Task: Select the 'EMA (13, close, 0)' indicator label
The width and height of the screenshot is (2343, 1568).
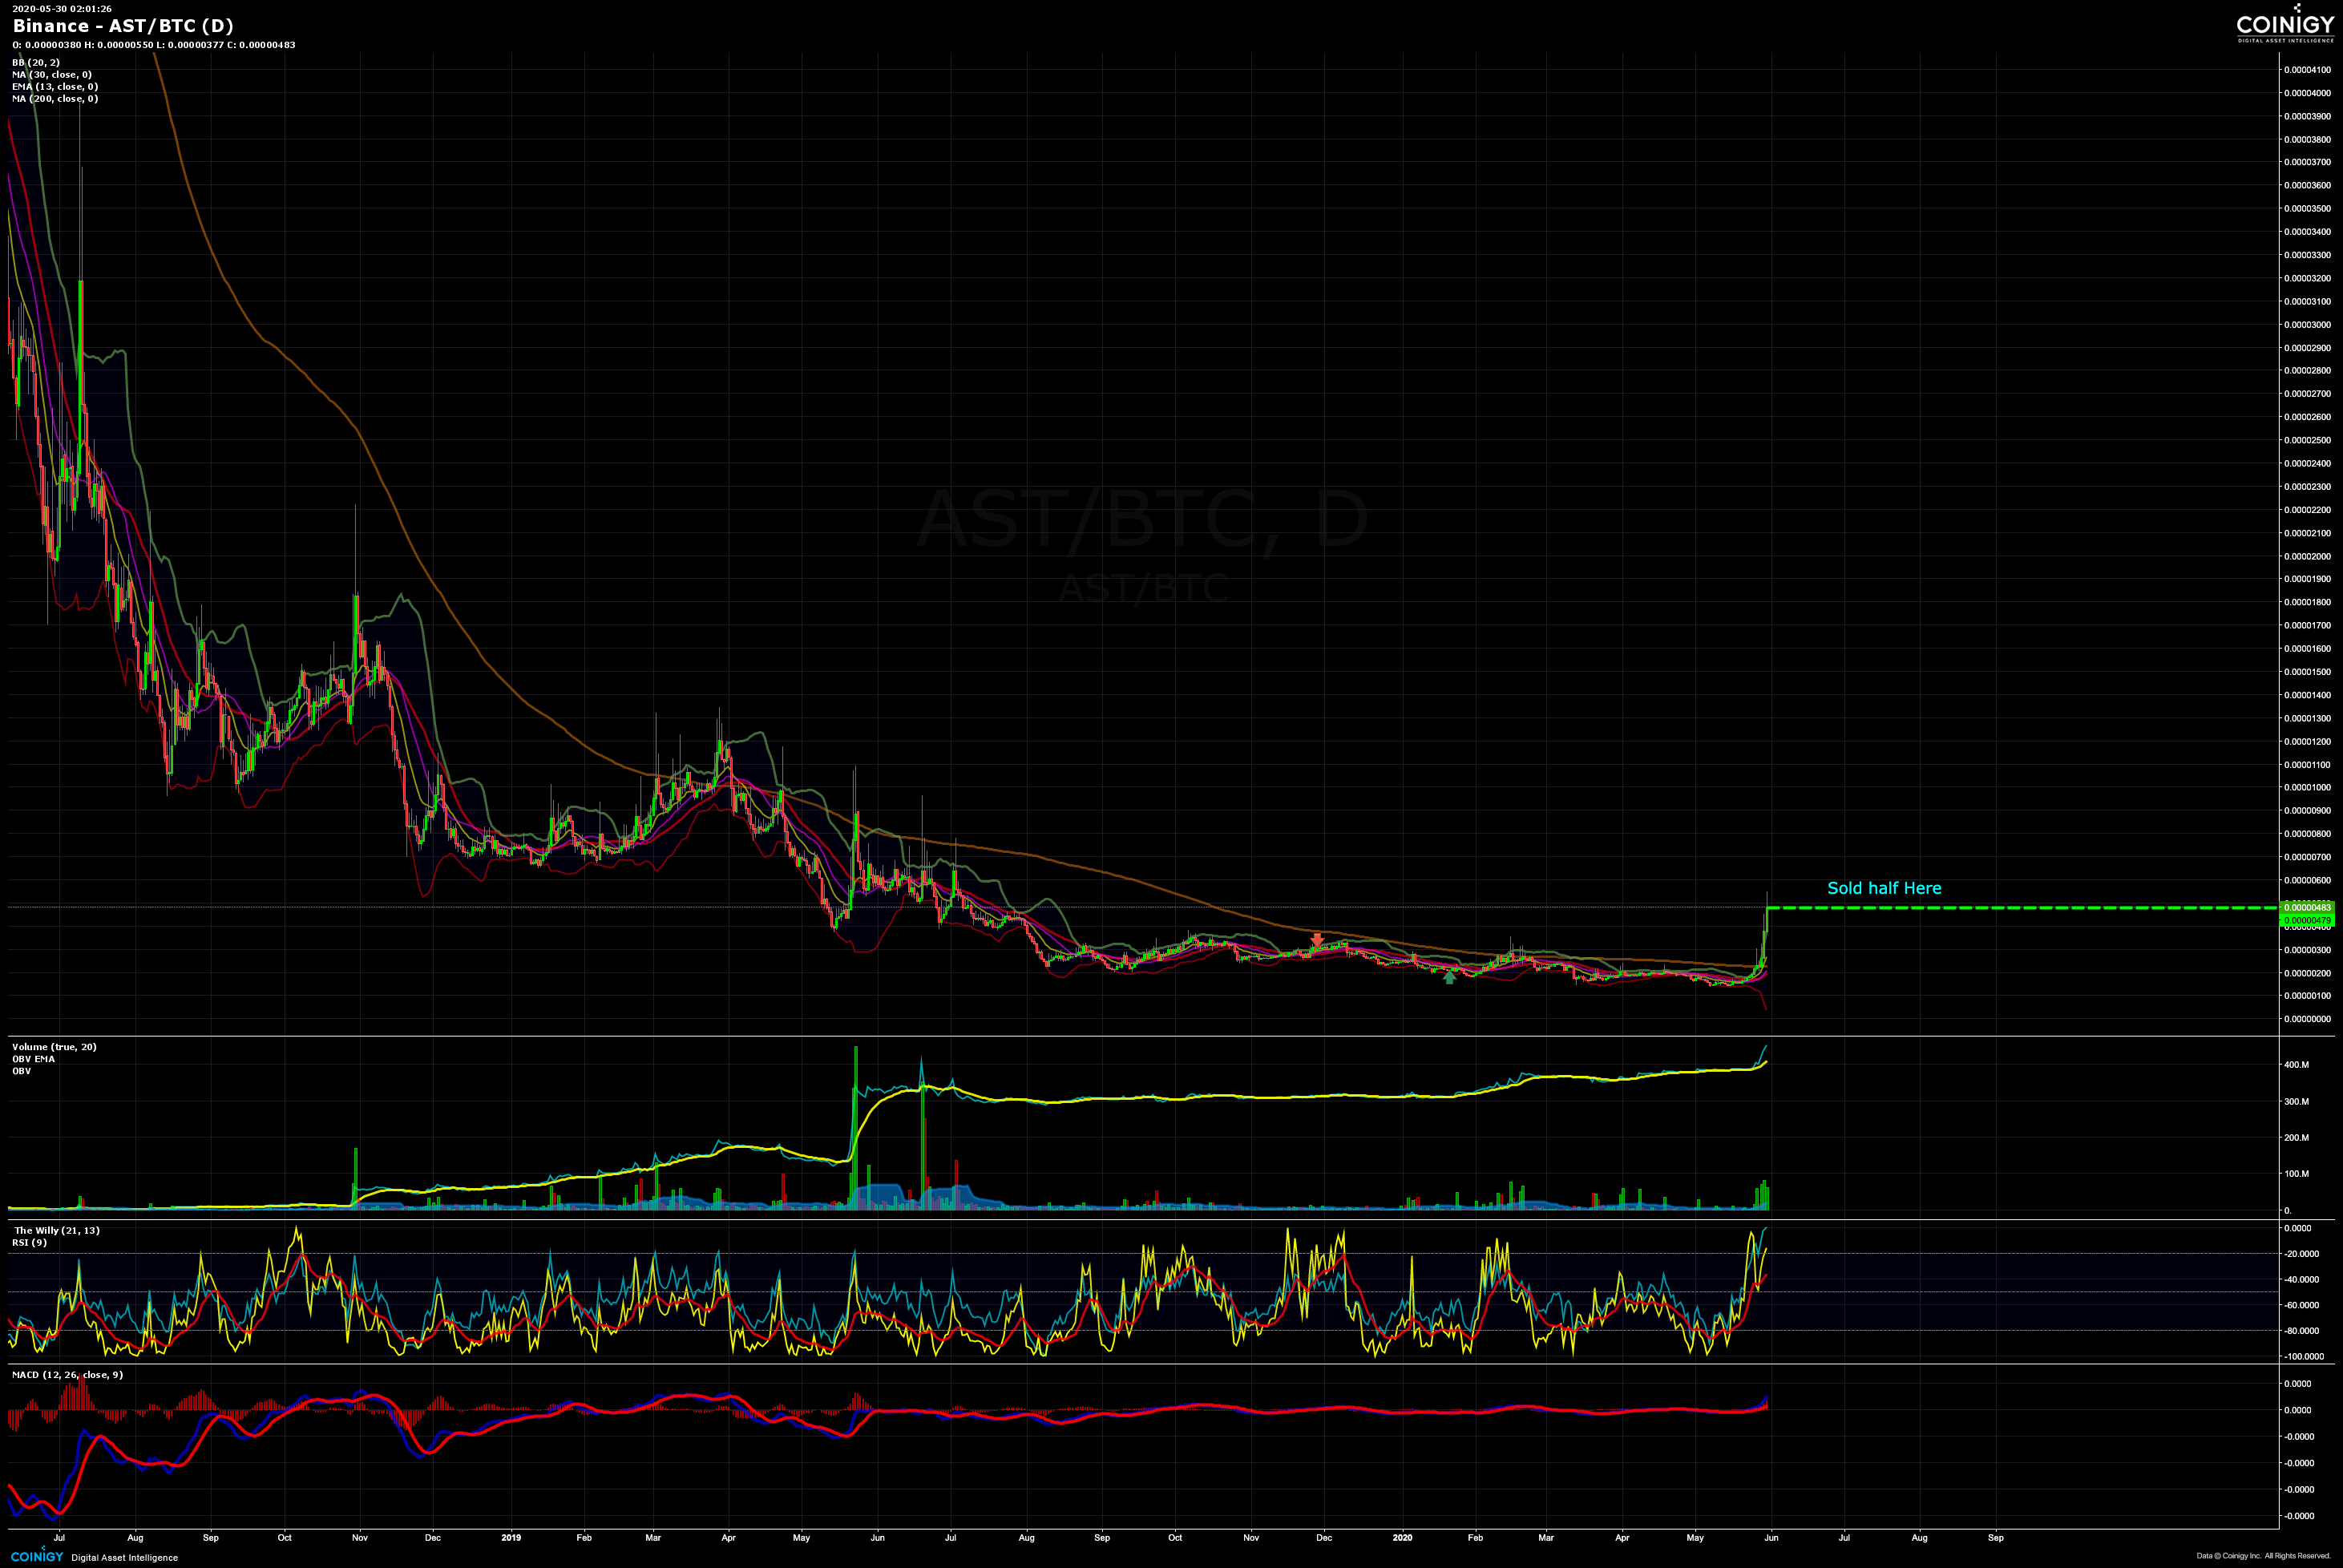Action: [x=55, y=87]
